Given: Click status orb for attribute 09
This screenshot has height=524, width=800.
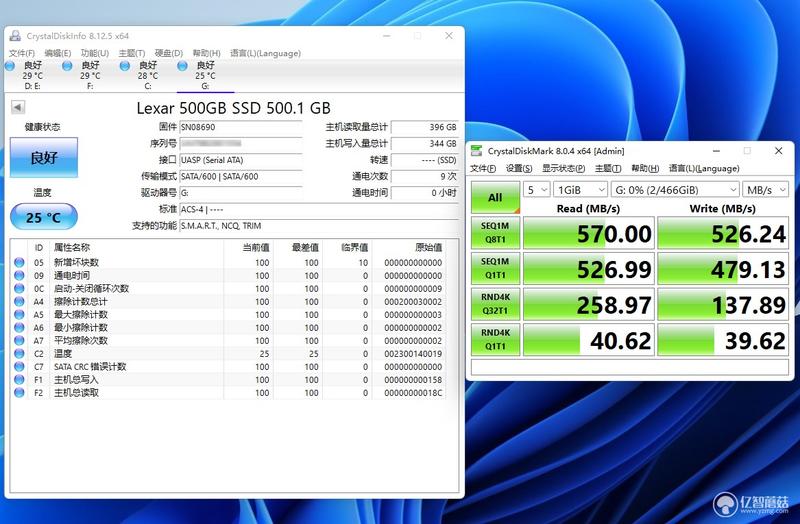Looking at the screenshot, I should (19, 276).
